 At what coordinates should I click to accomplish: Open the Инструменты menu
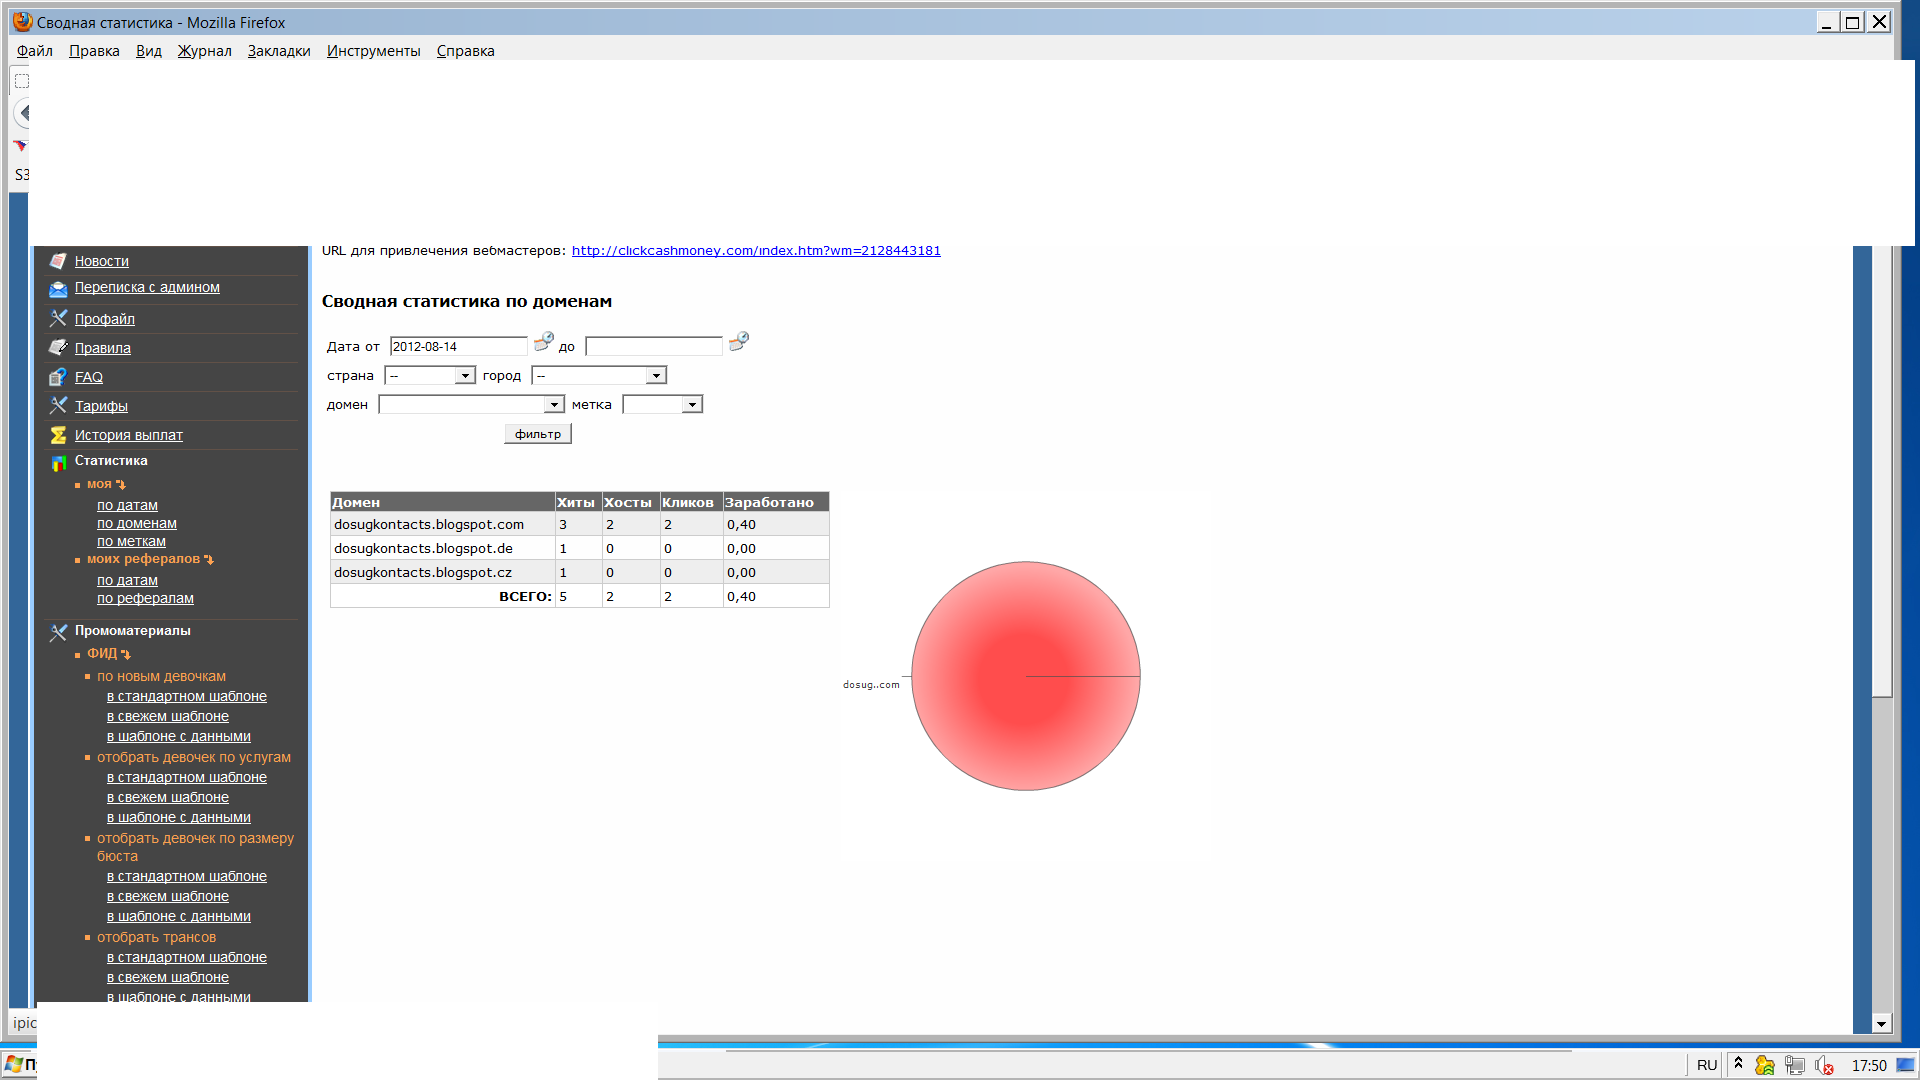(373, 51)
